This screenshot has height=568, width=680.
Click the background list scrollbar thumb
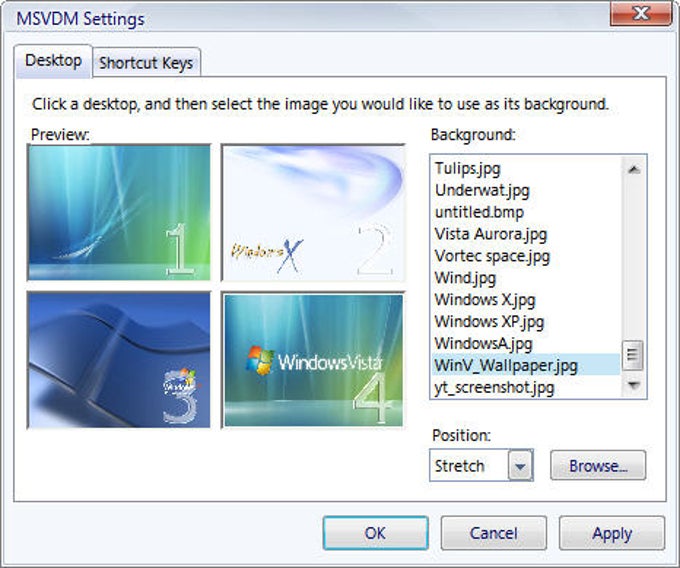tap(633, 356)
